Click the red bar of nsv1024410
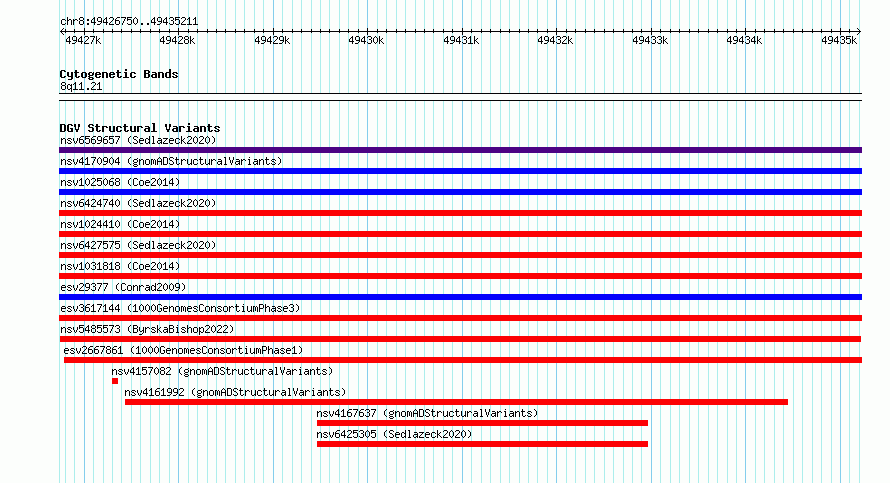 [460, 234]
